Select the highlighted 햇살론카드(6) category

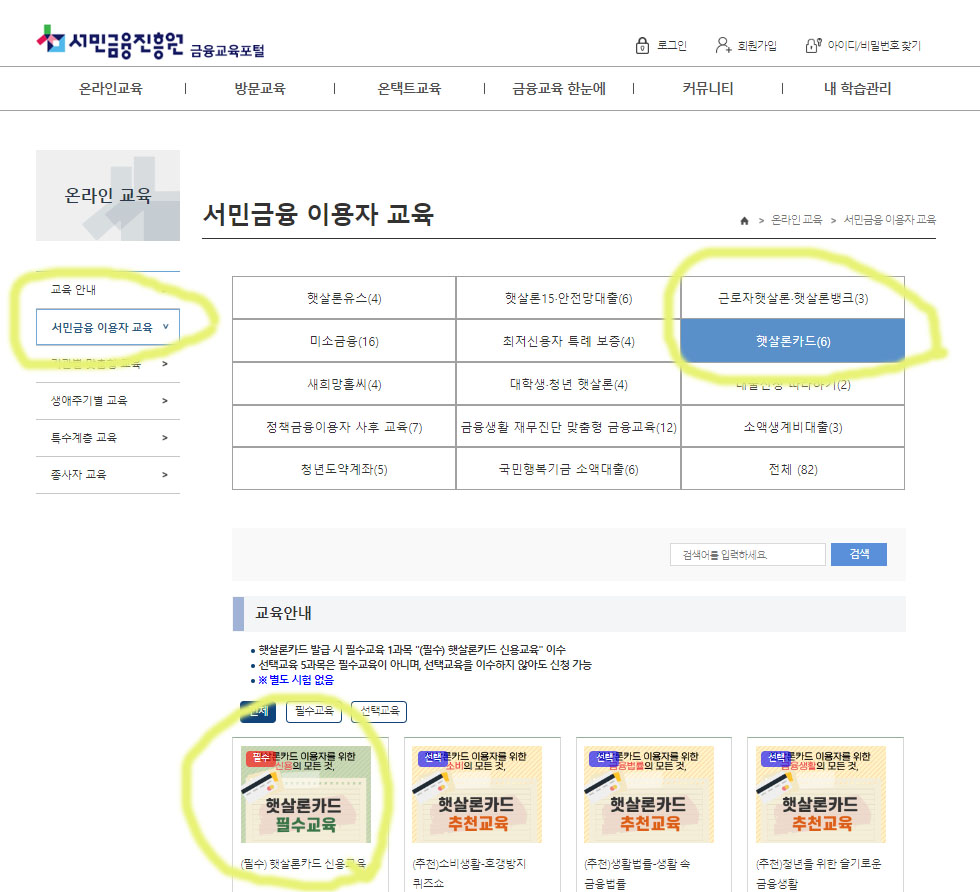tap(792, 341)
